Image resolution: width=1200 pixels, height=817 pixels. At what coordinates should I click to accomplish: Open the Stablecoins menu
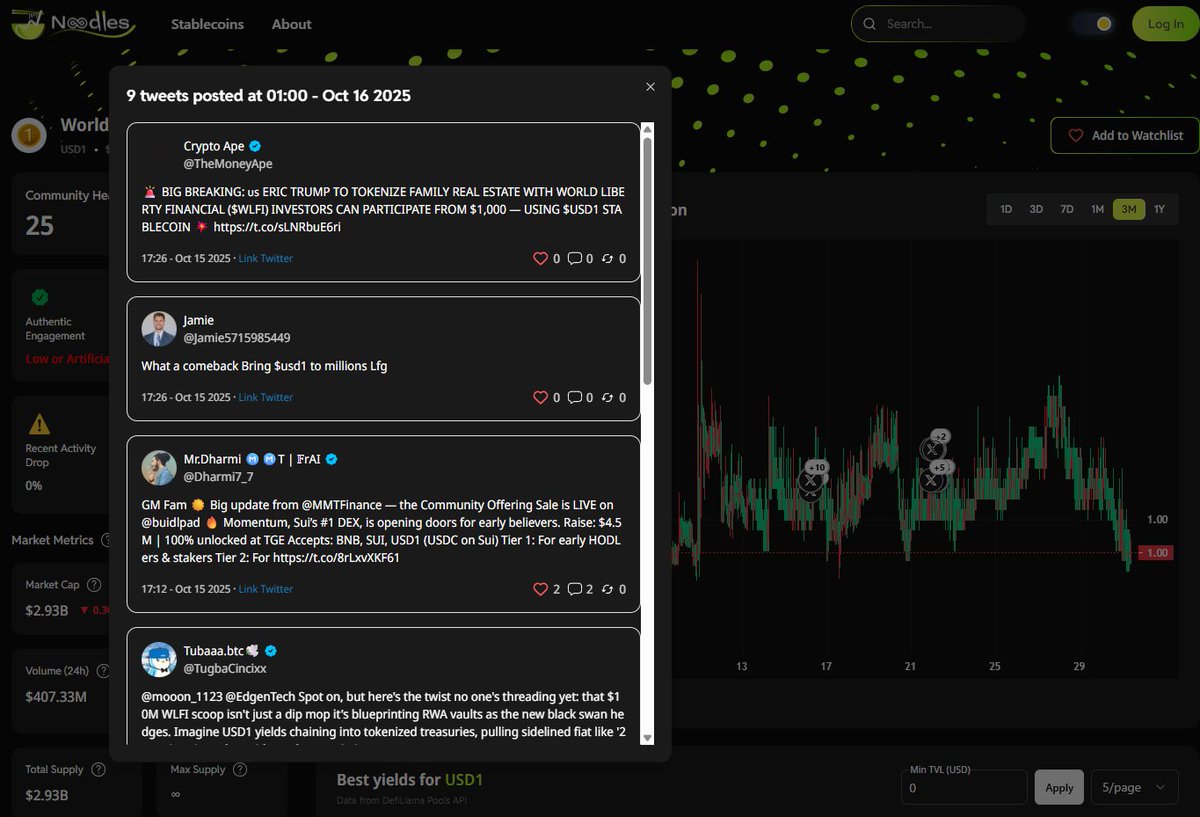207,24
